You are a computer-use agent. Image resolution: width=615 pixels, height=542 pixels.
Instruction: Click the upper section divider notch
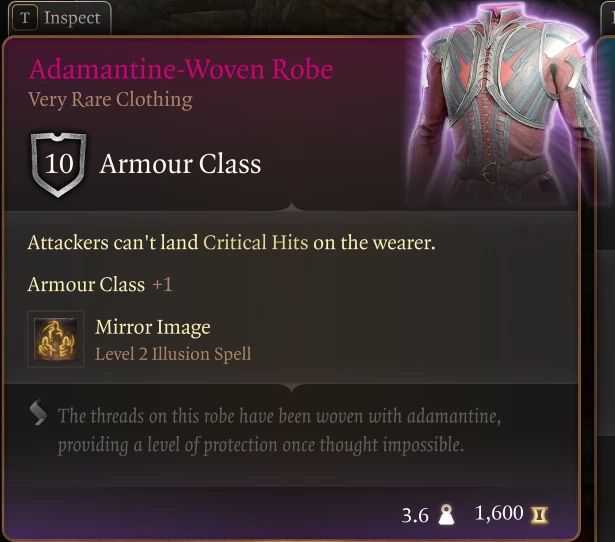291,207
